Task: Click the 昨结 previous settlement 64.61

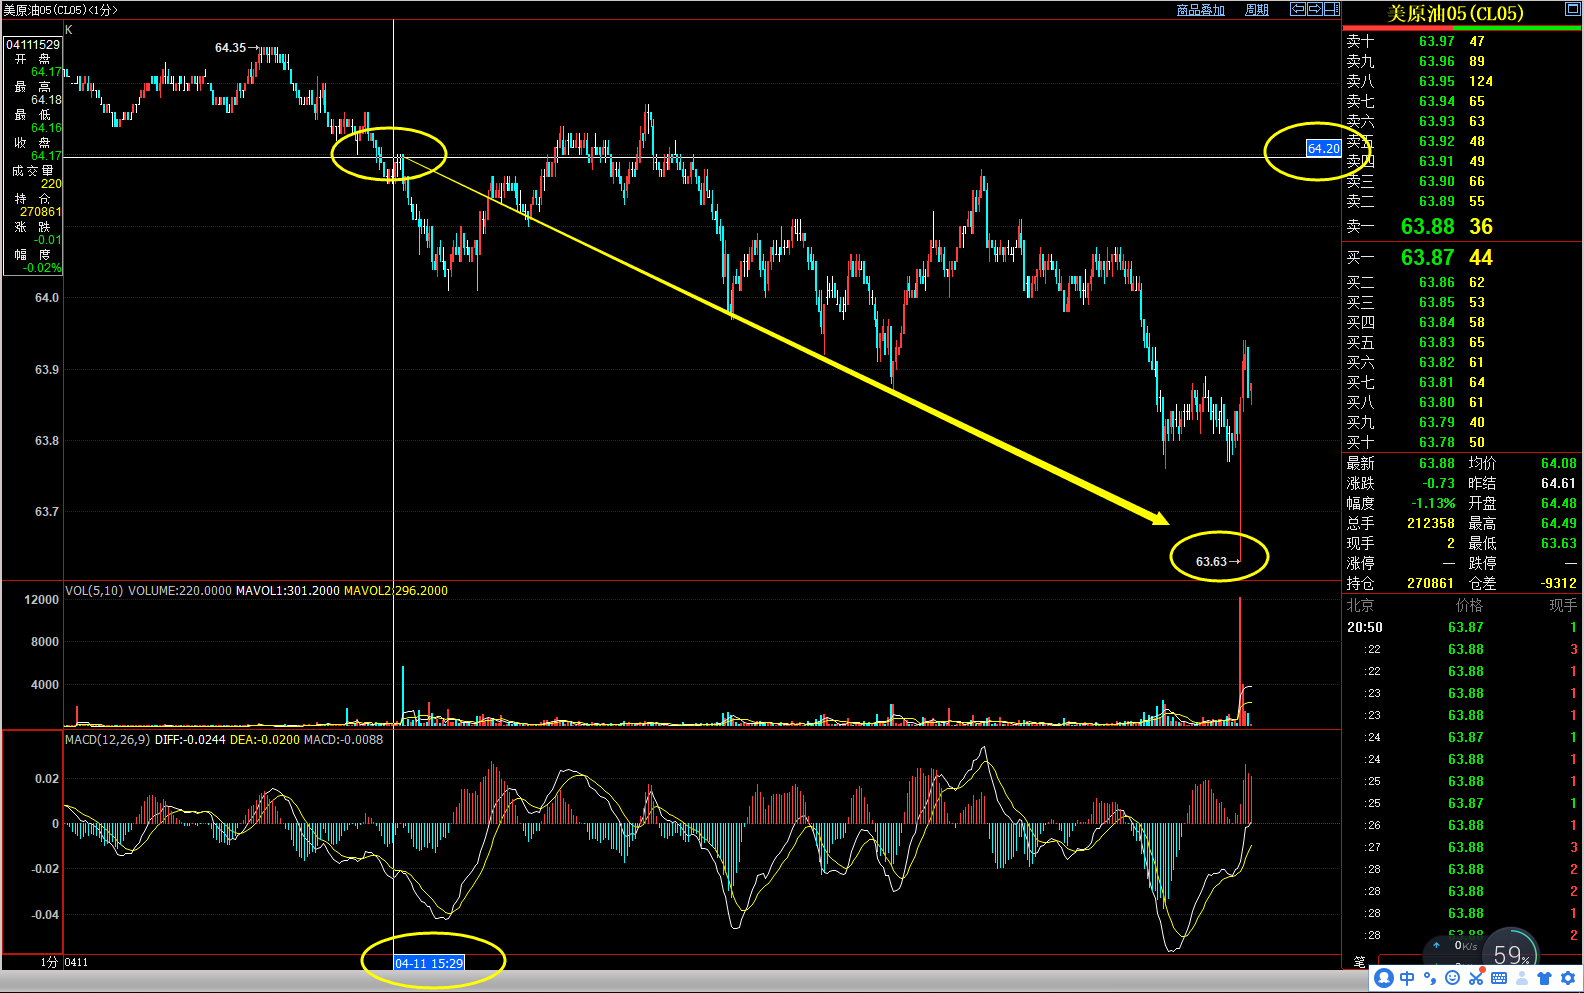Action: [x=1558, y=483]
